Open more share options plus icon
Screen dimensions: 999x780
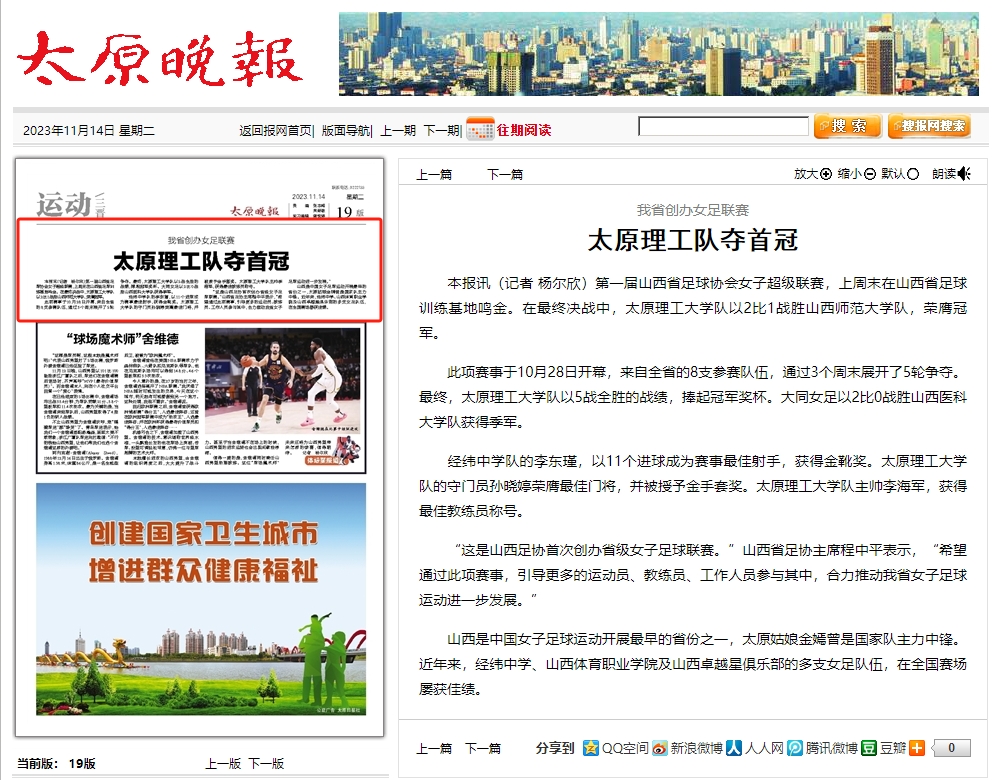click(x=916, y=748)
